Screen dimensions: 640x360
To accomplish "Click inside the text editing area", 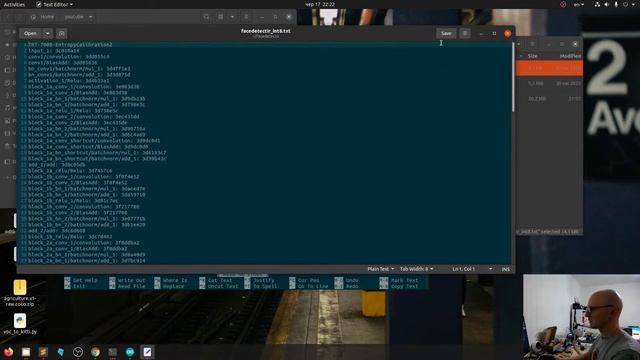I will click(x=265, y=153).
